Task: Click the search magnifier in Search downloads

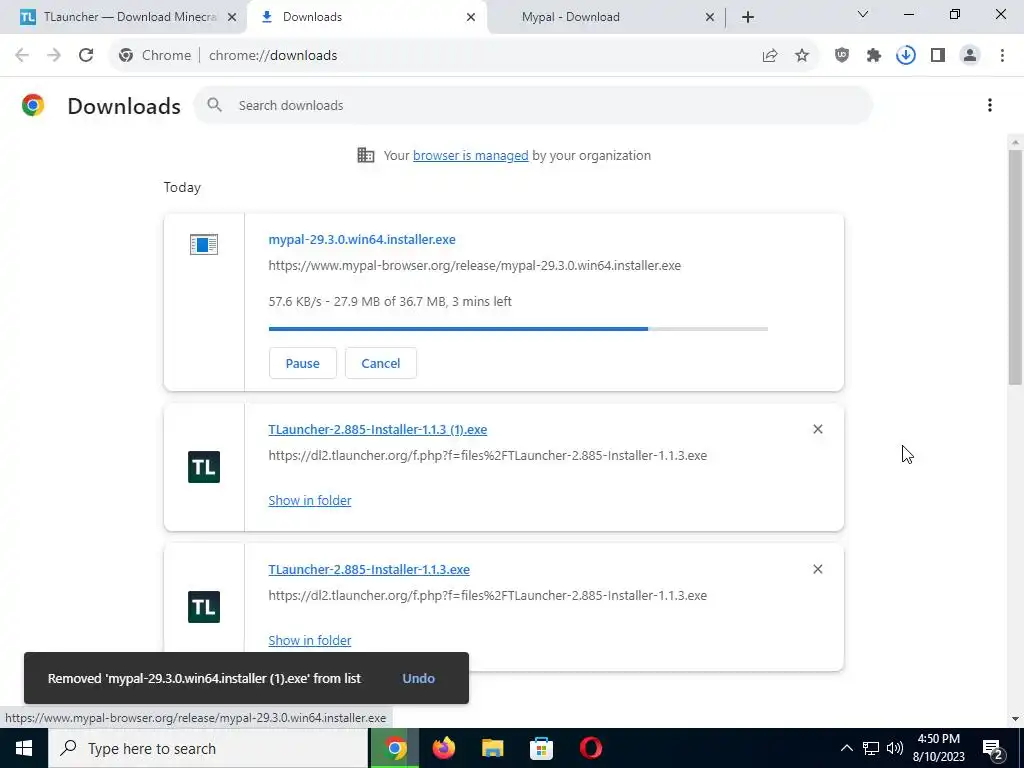Action: click(214, 105)
